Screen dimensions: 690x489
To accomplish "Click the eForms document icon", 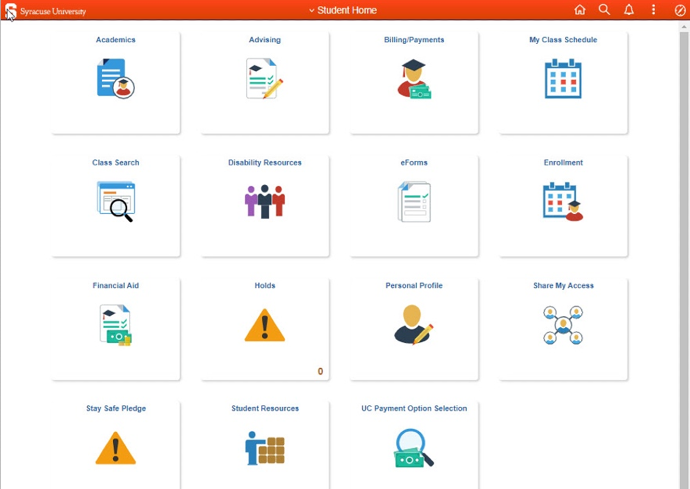I will coord(414,201).
